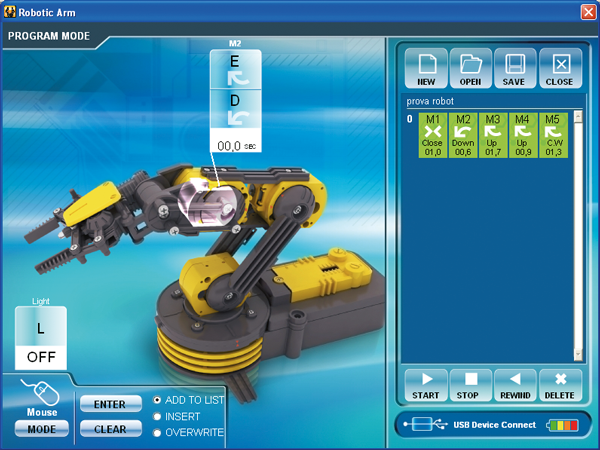
Task: Click program name 'prova robot'
Action: pos(430,101)
